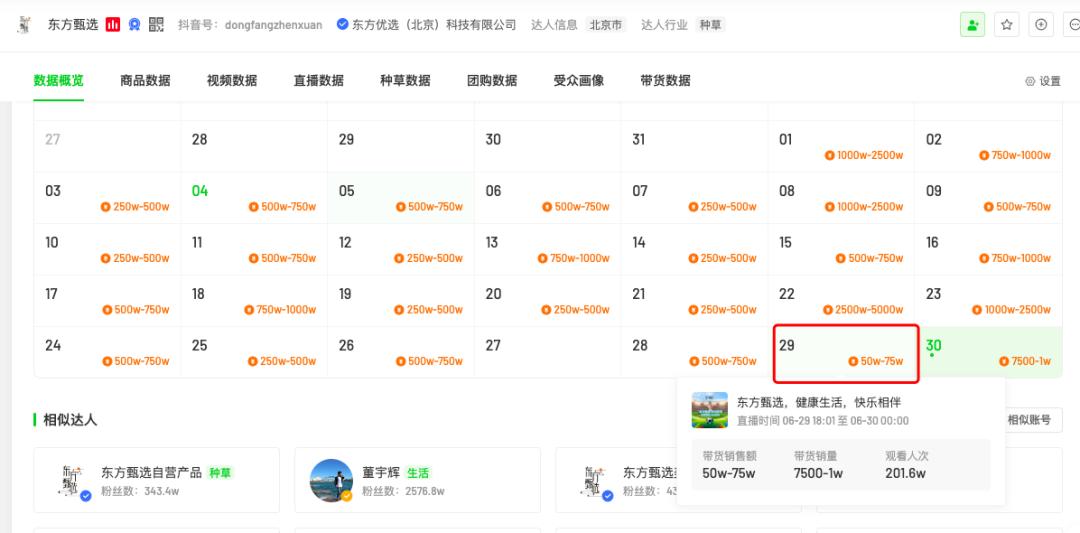
Task: Open 设置 with the gear icon
Action: (1043, 81)
